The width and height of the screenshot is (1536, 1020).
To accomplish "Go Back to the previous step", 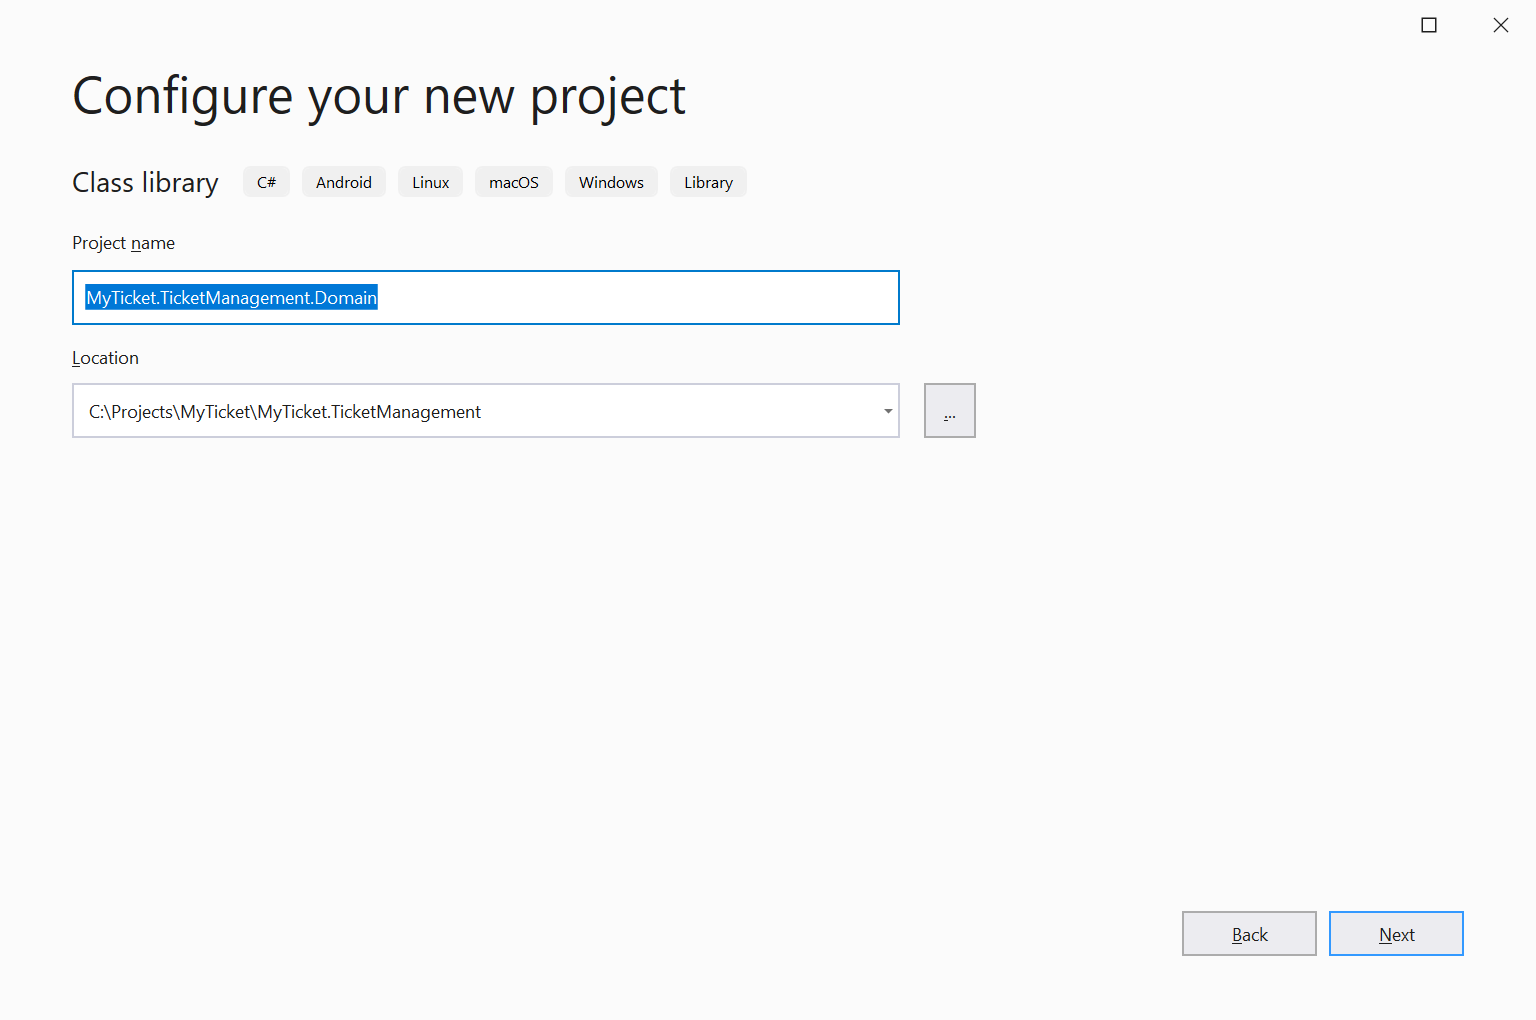I will tap(1249, 934).
